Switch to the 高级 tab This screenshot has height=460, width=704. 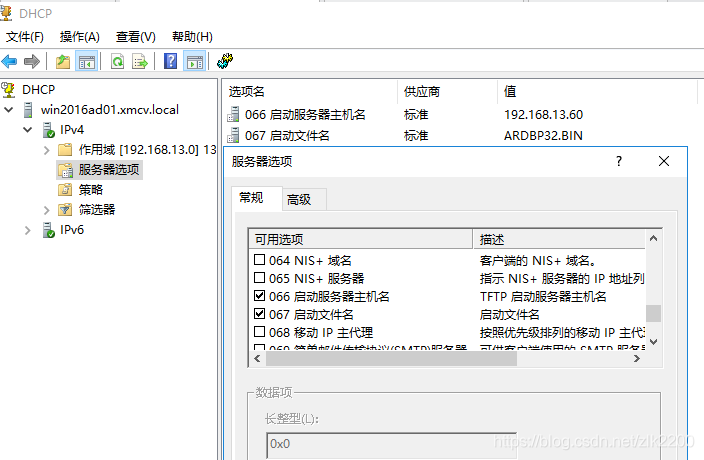[304, 200]
